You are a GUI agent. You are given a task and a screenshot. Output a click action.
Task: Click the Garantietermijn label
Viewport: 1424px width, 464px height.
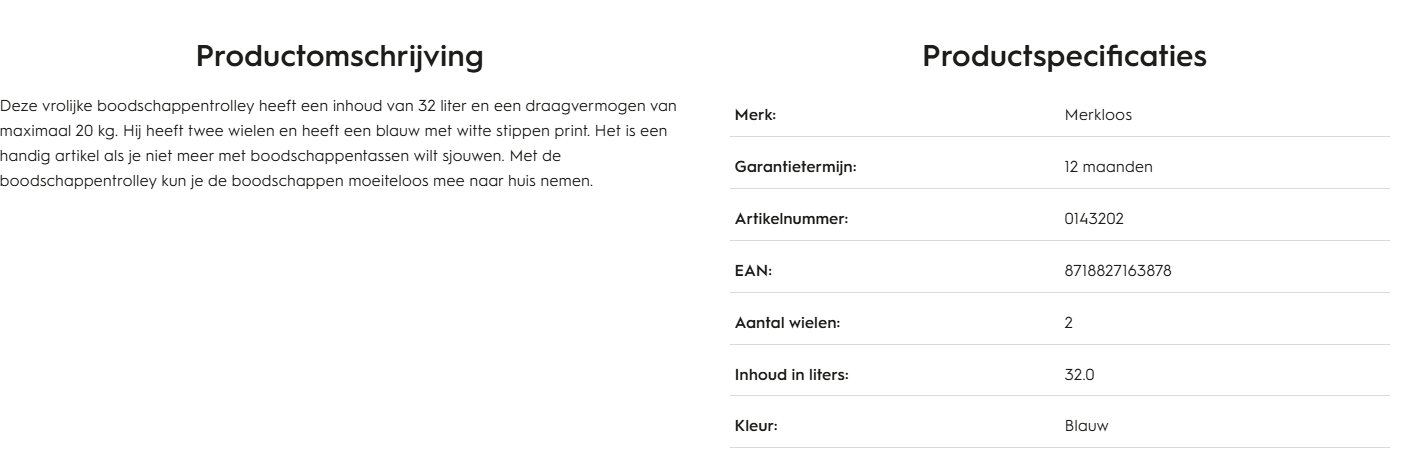click(796, 166)
